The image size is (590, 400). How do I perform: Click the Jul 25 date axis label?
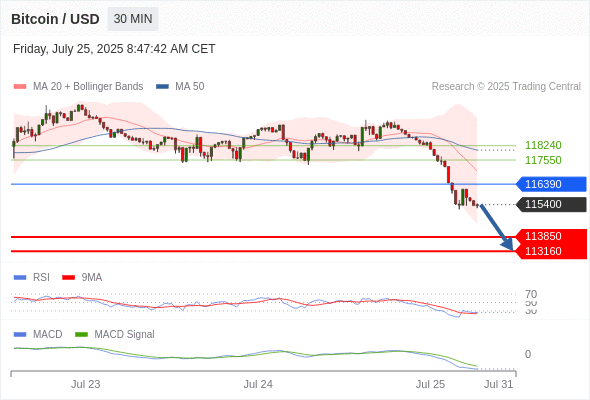coord(430,384)
